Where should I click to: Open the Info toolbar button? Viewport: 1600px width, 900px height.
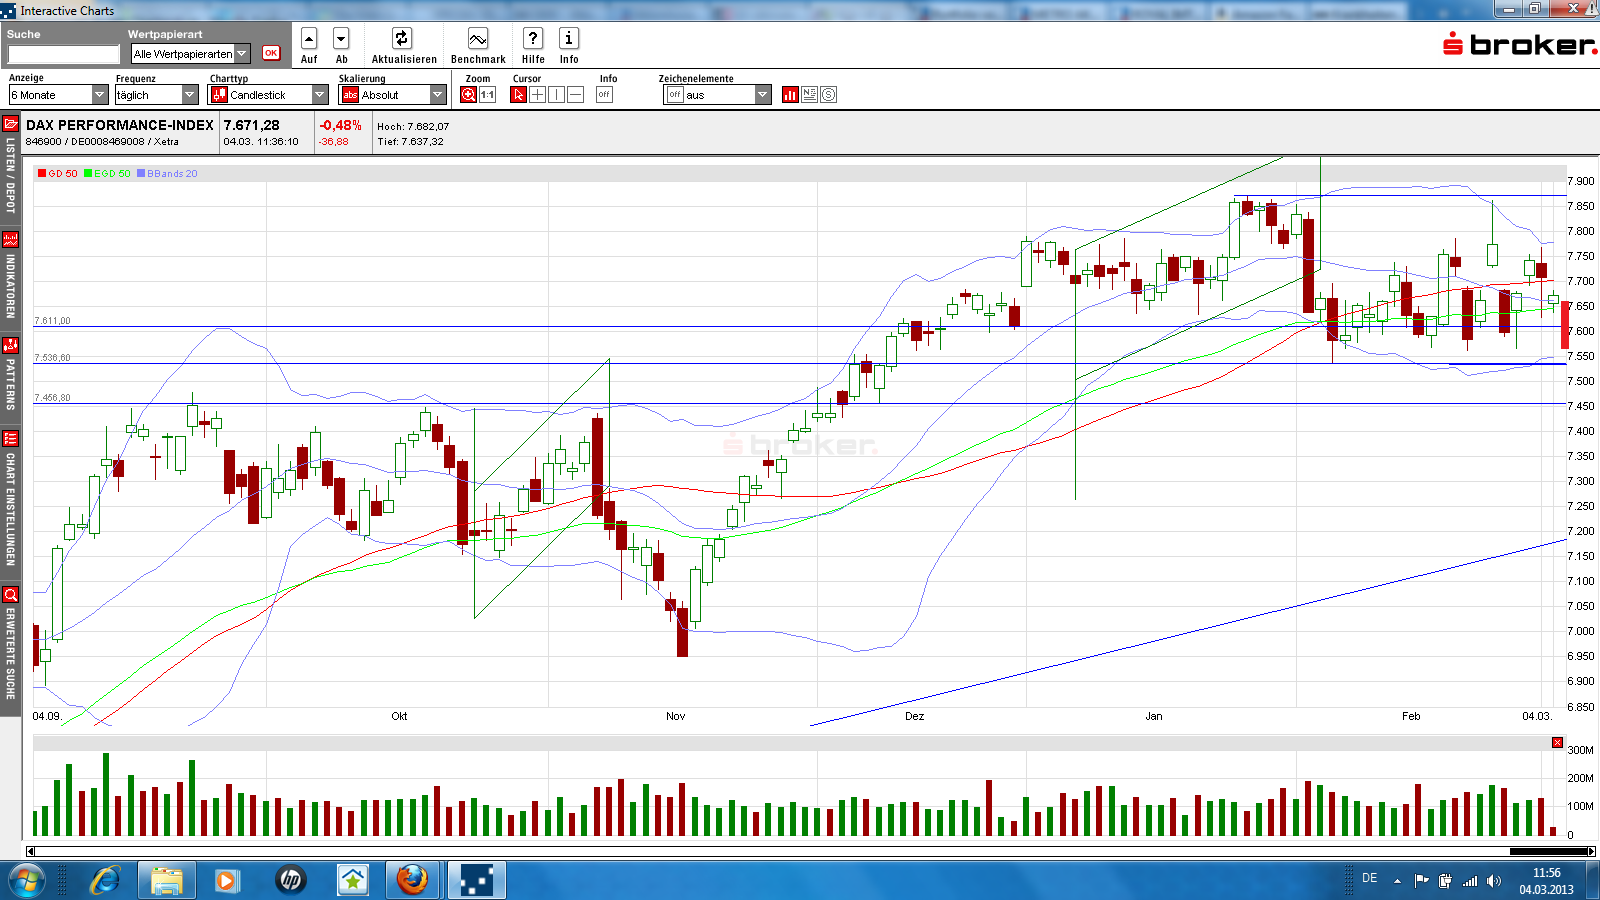tap(568, 38)
